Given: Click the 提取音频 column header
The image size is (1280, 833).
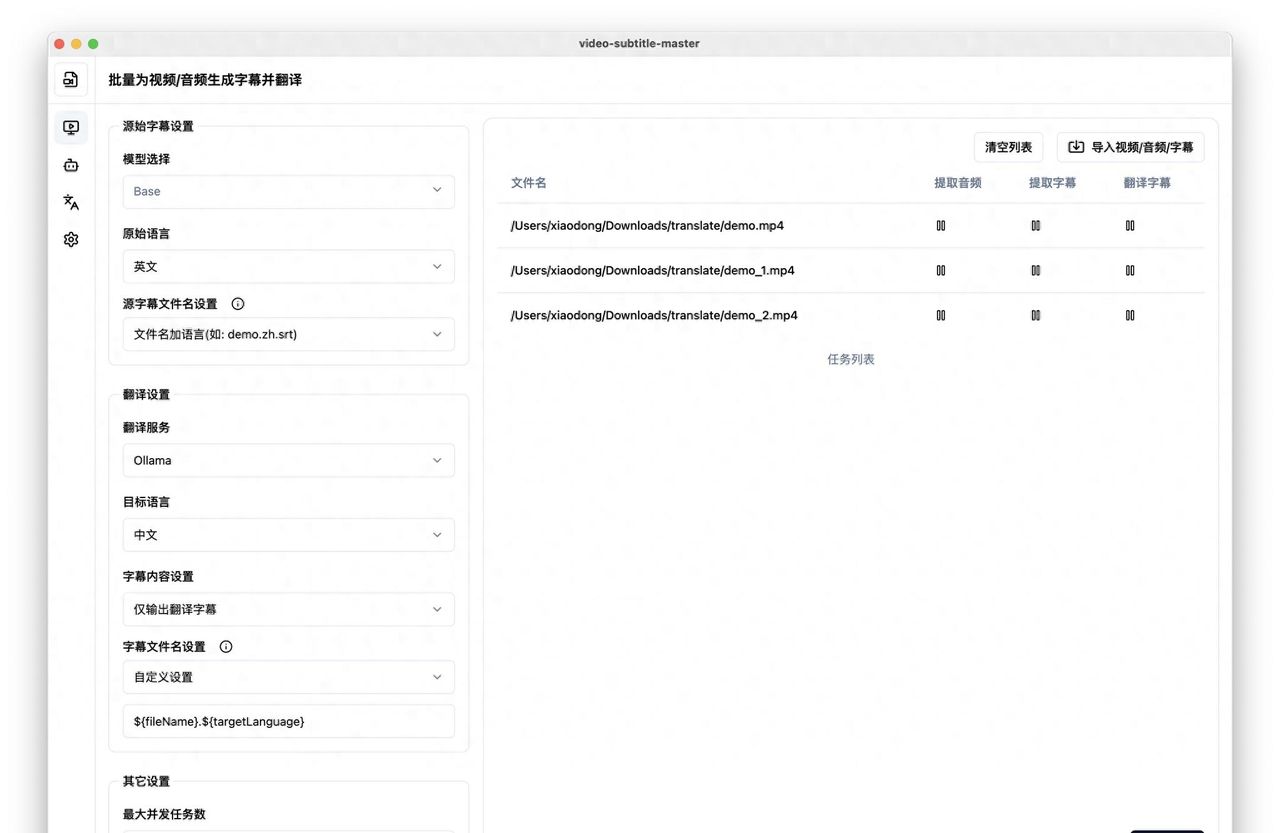Looking at the screenshot, I should coord(958,183).
